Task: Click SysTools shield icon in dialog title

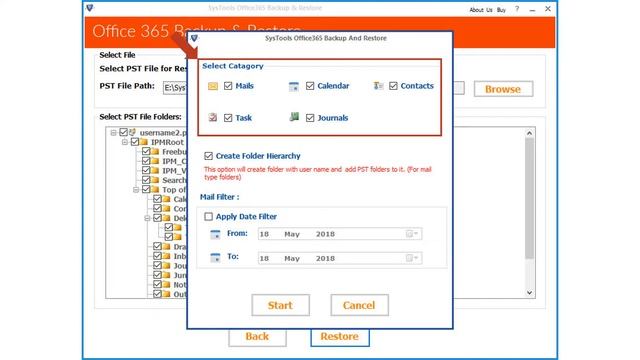Action: point(194,38)
